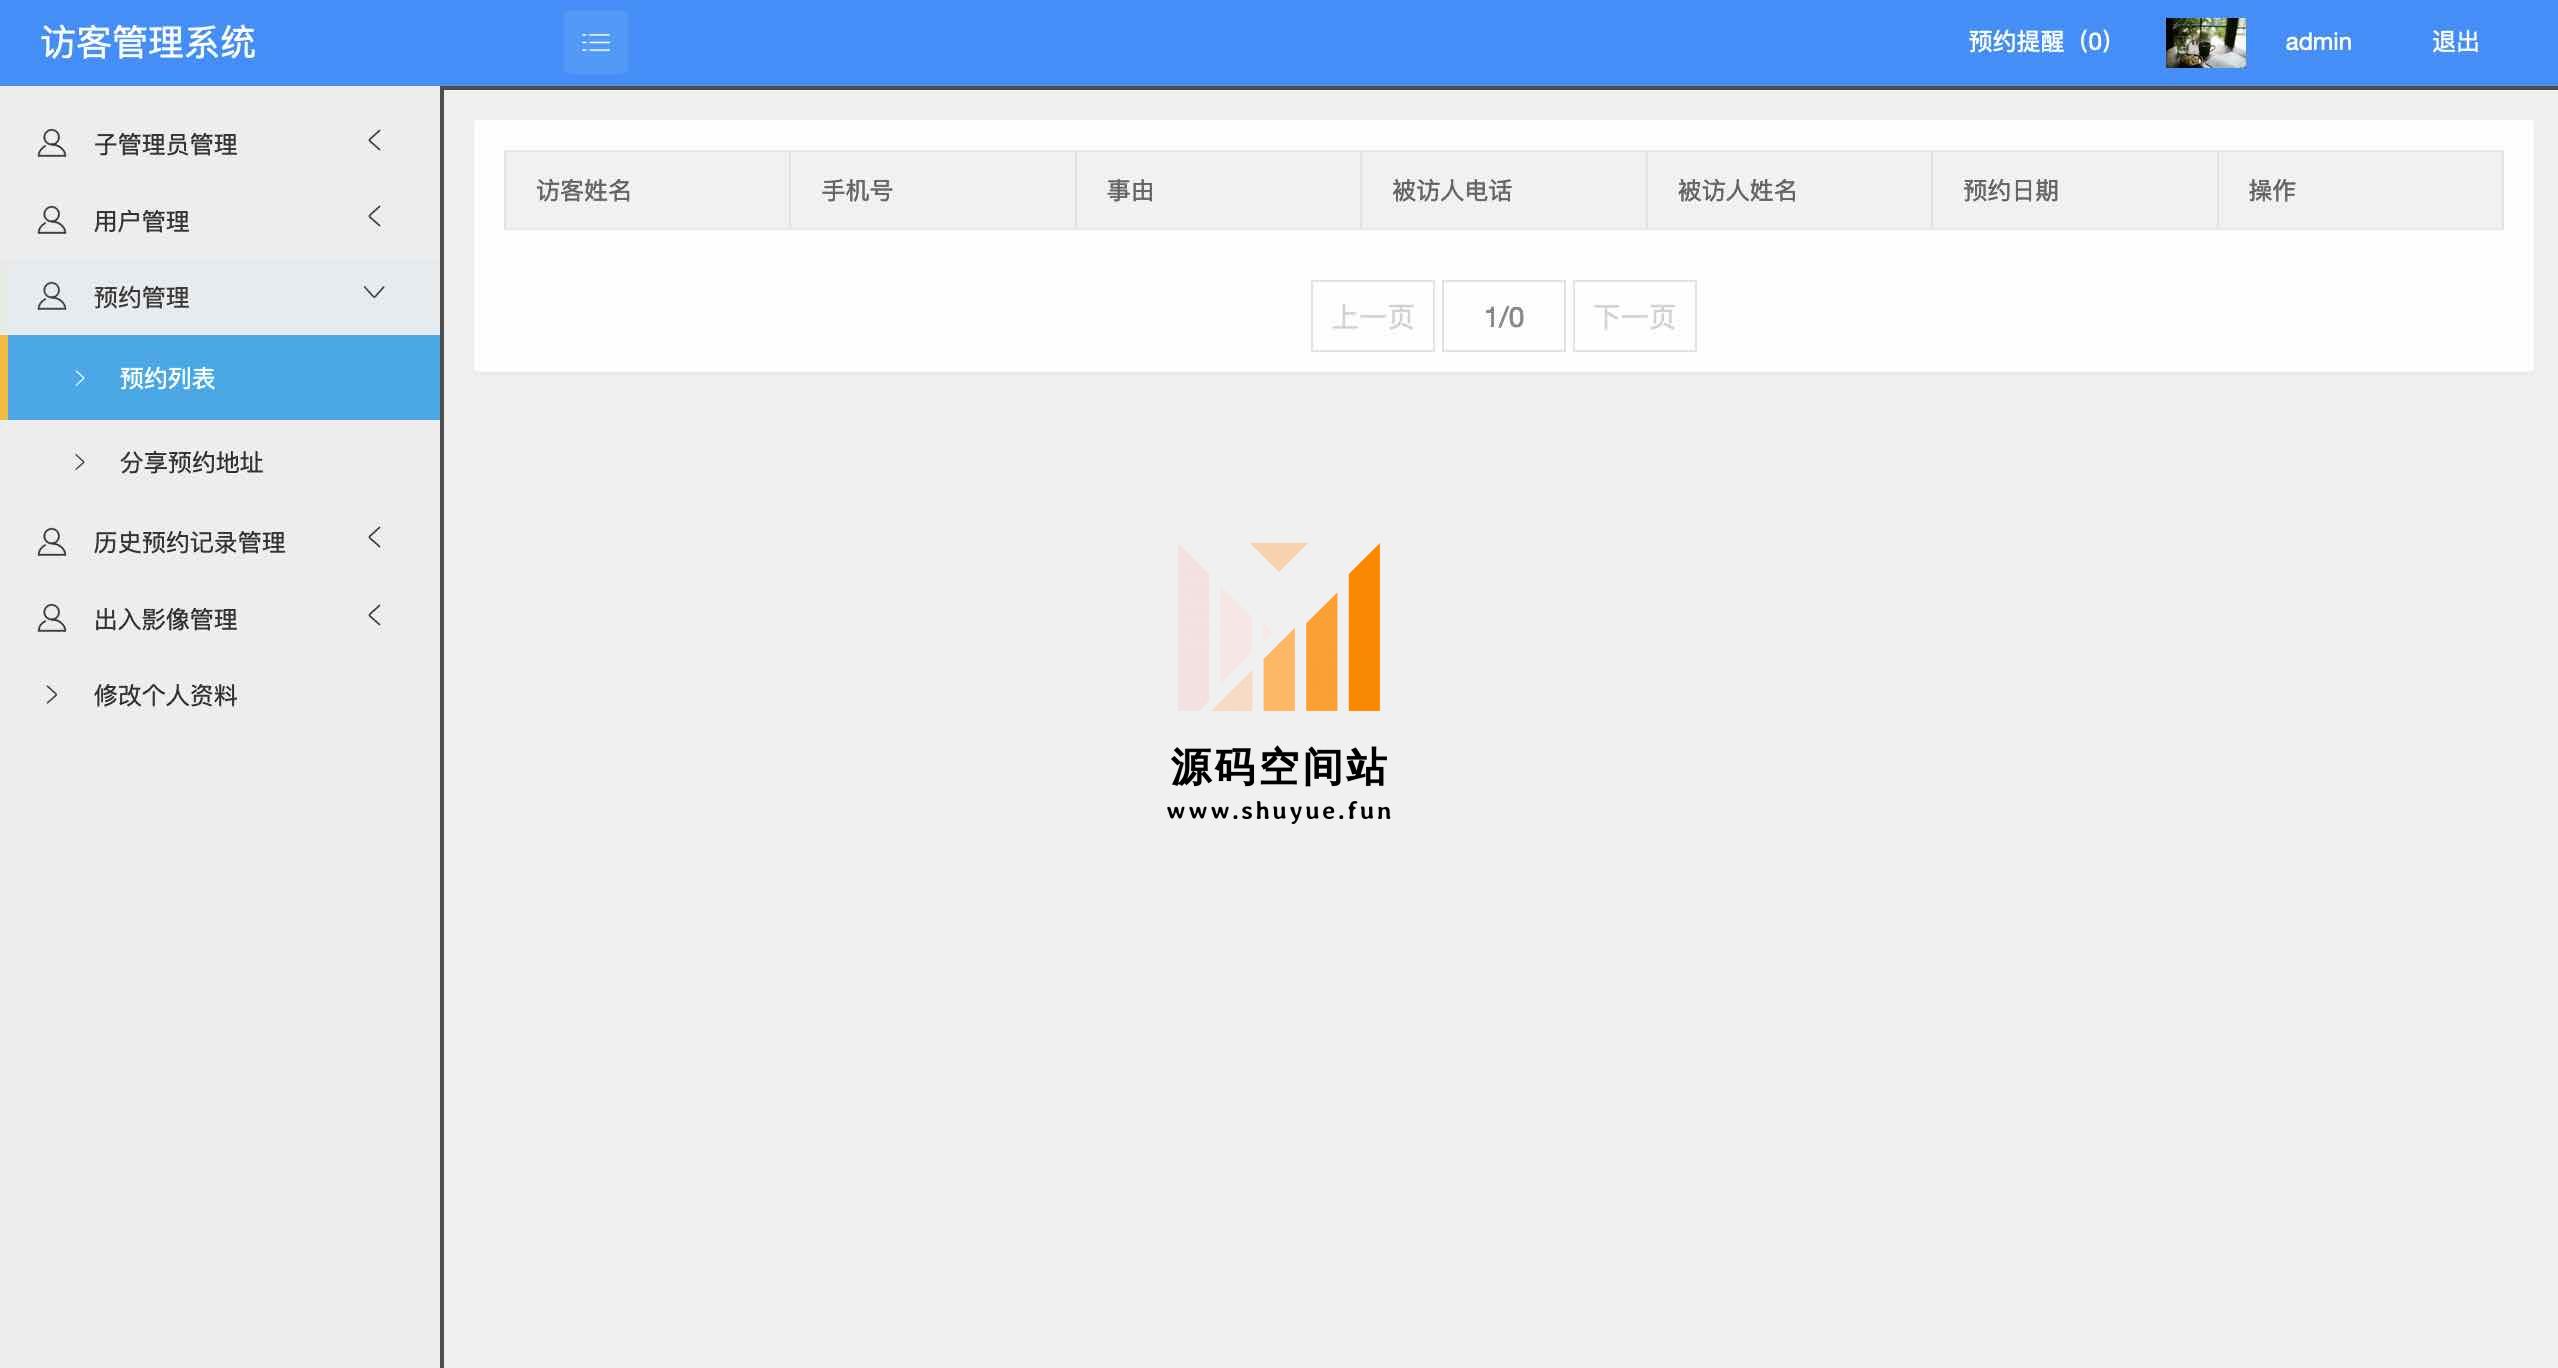Expand the 出入影像管理 chevron
This screenshot has width=2558, height=1368.
coord(375,615)
